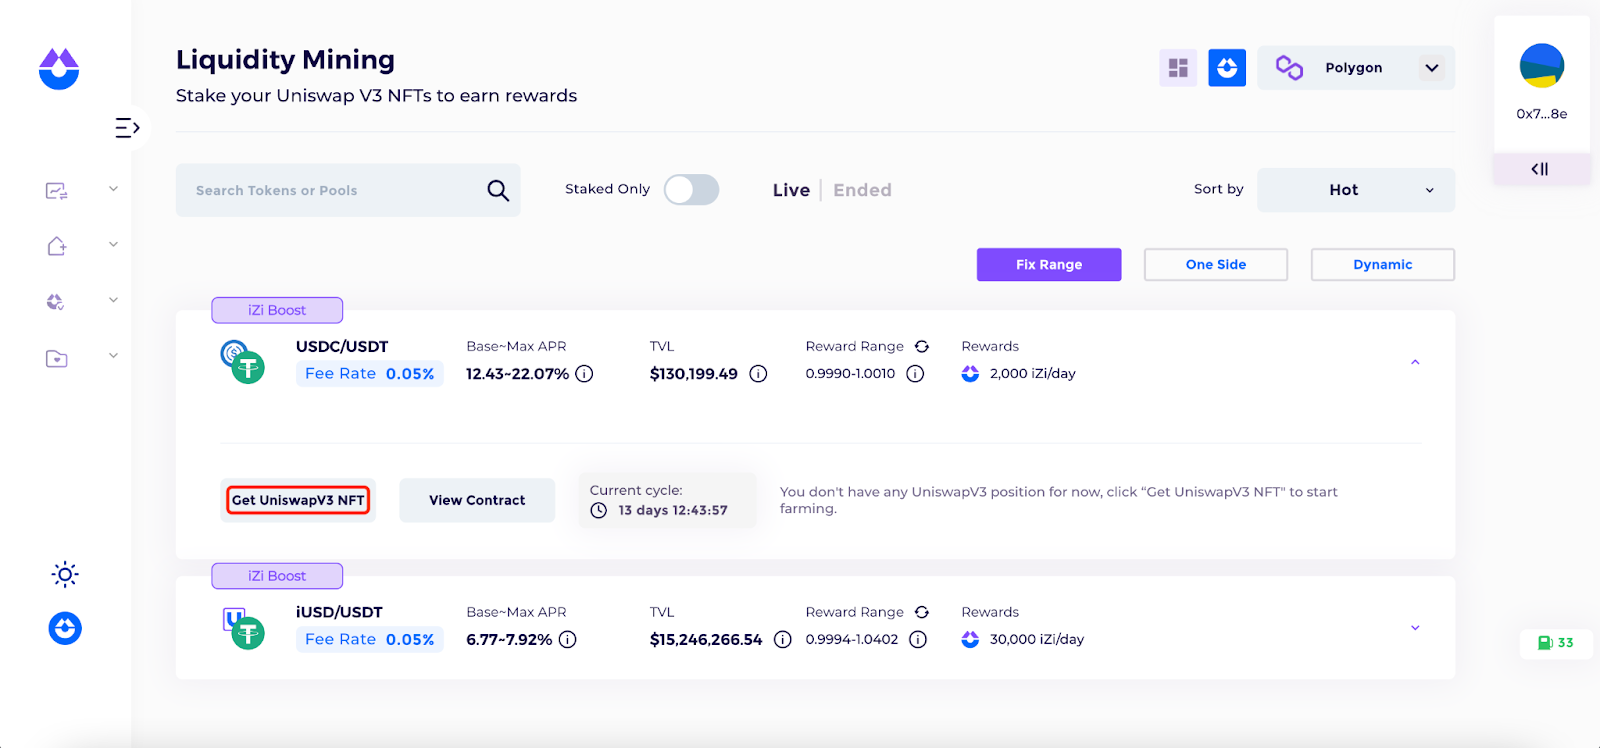Click View Contract button
Viewport: 1600px width, 748px height.
click(477, 500)
